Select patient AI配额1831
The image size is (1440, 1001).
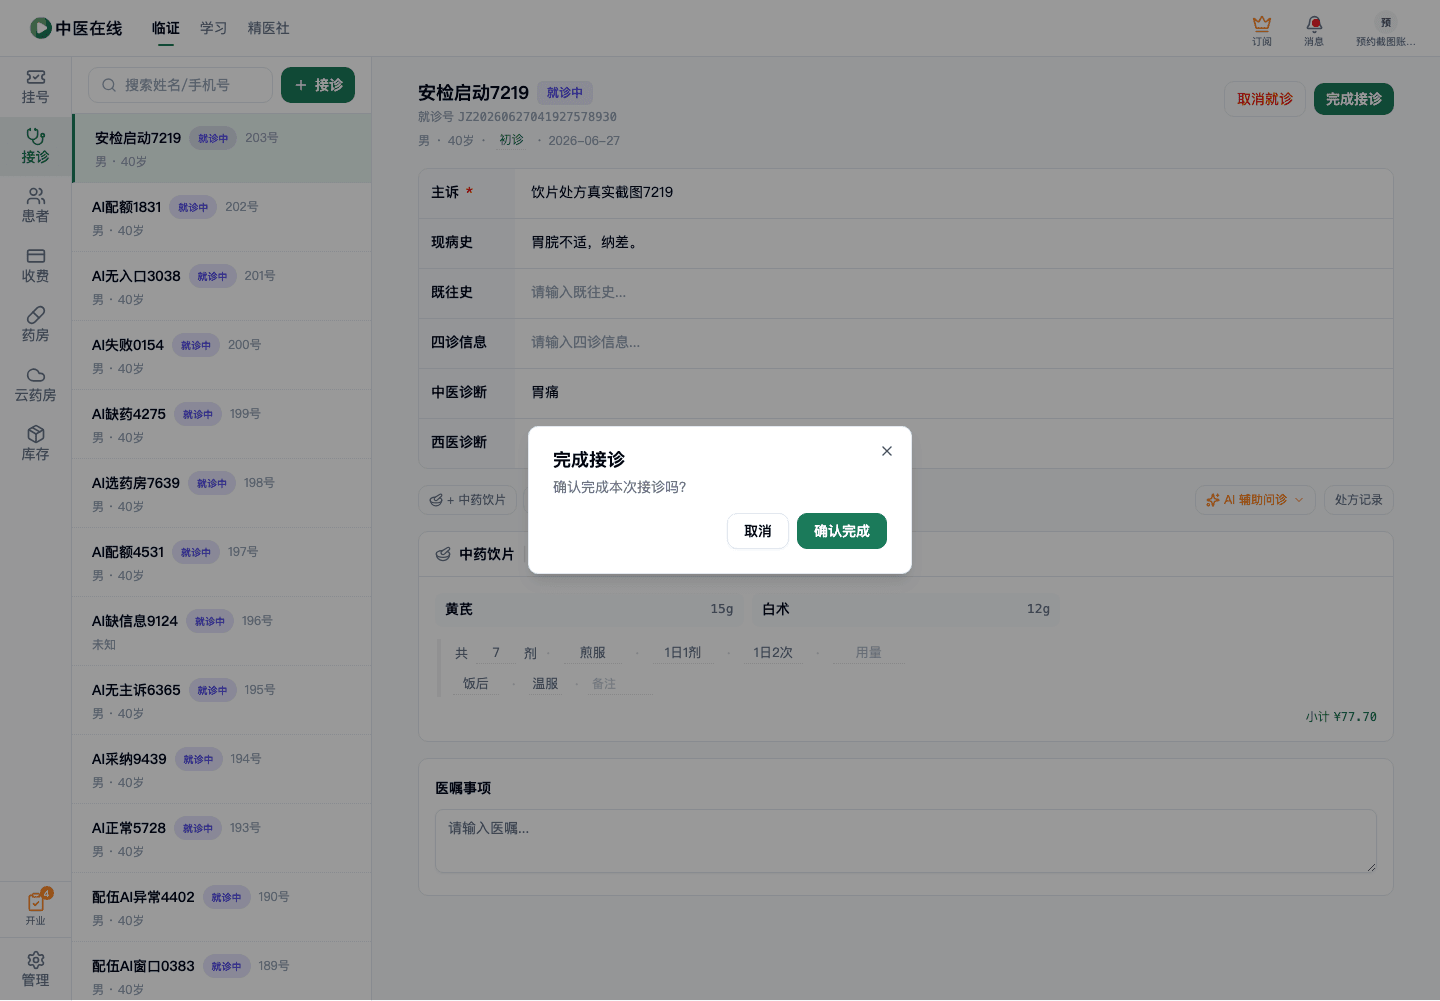(222, 217)
